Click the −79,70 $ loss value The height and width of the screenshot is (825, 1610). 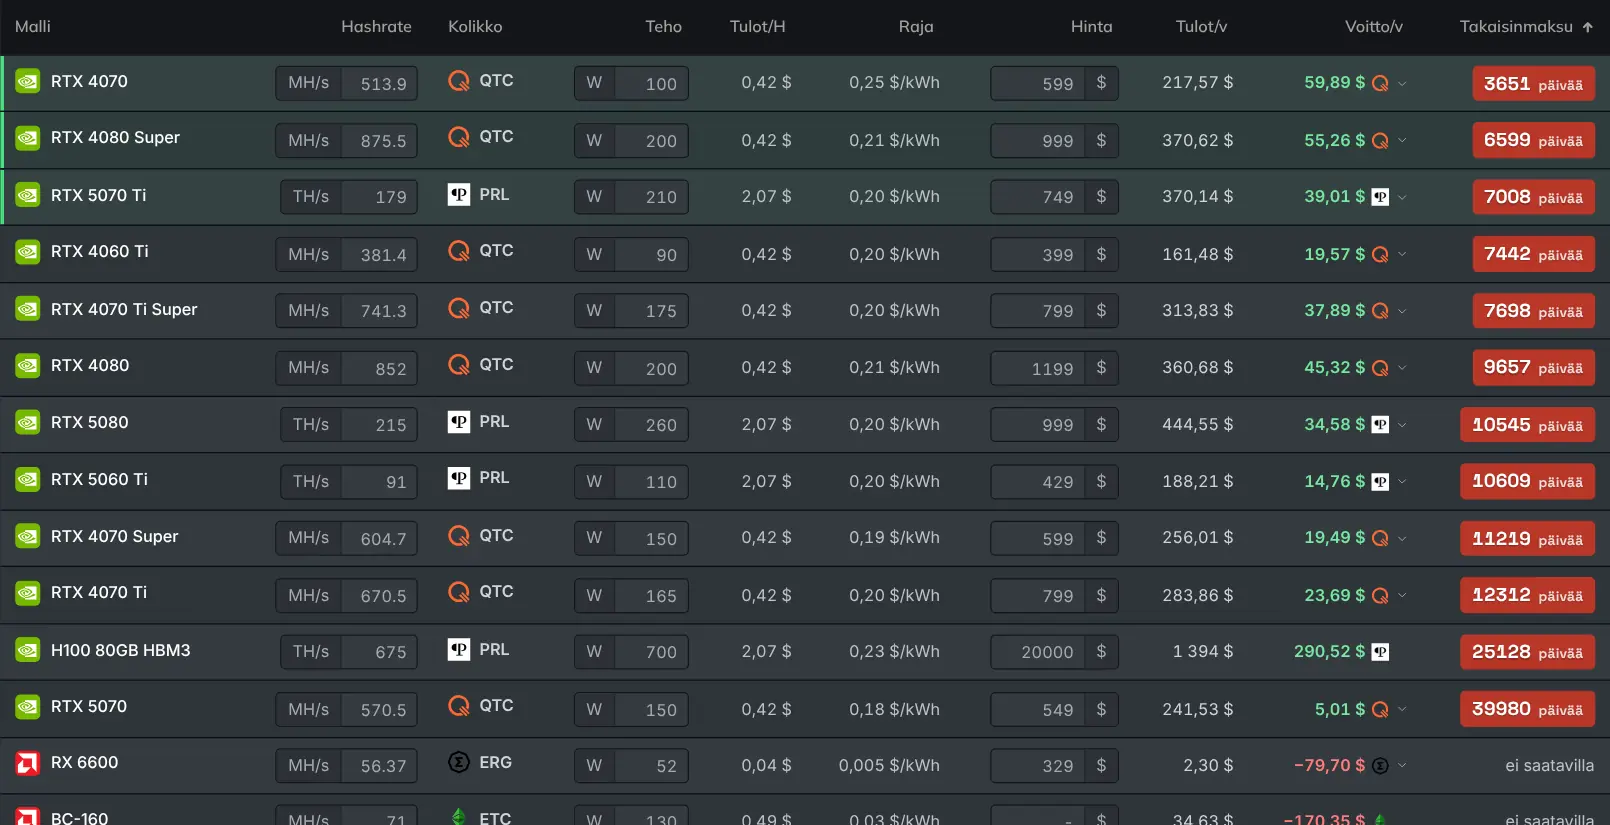tap(1329, 766)
